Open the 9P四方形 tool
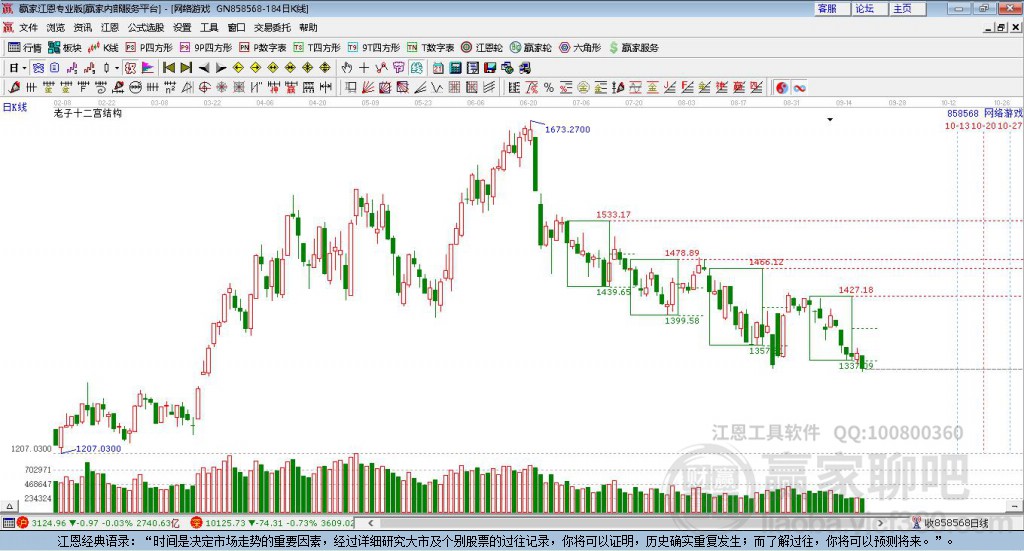The height and width of the screenshot is (551, 1024). [x=206, y=48]
